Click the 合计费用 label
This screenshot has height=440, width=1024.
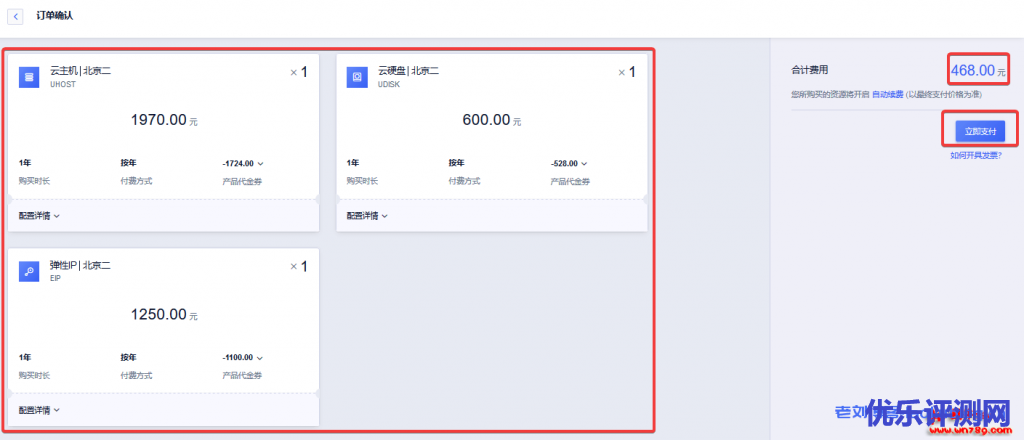tap(809, 70)
